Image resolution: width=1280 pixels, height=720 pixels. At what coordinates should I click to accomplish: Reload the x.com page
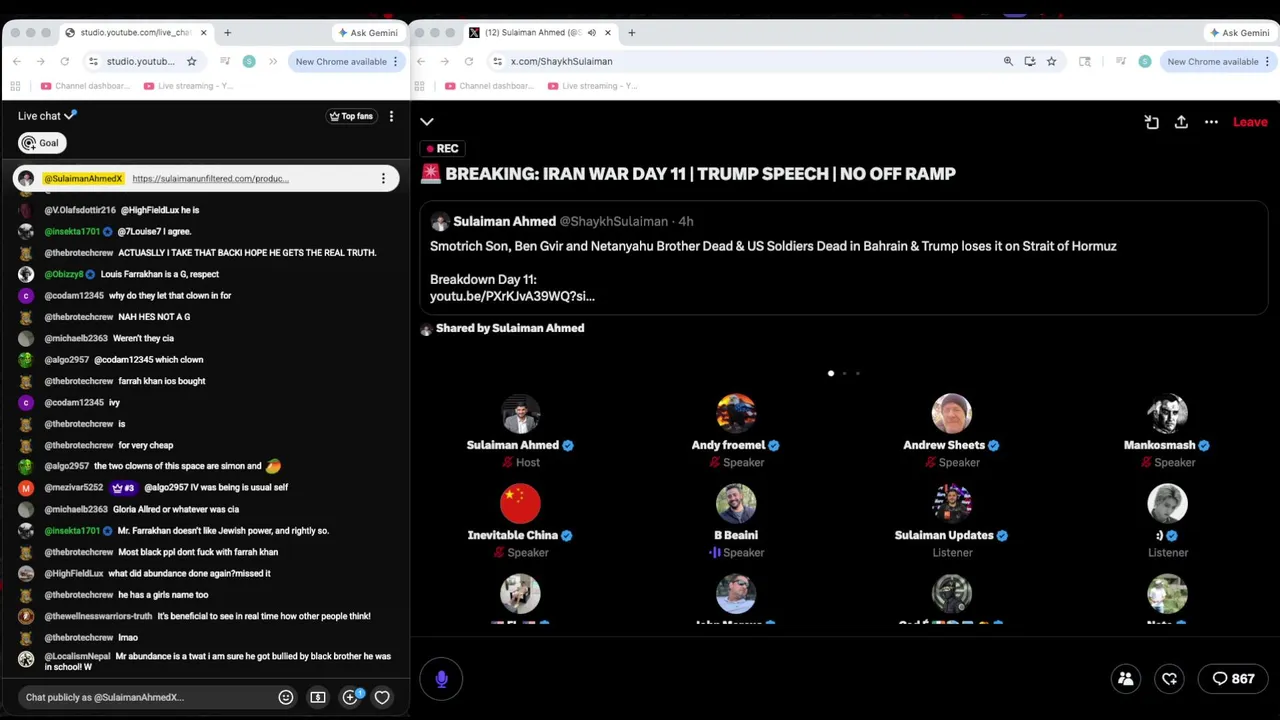468,61
